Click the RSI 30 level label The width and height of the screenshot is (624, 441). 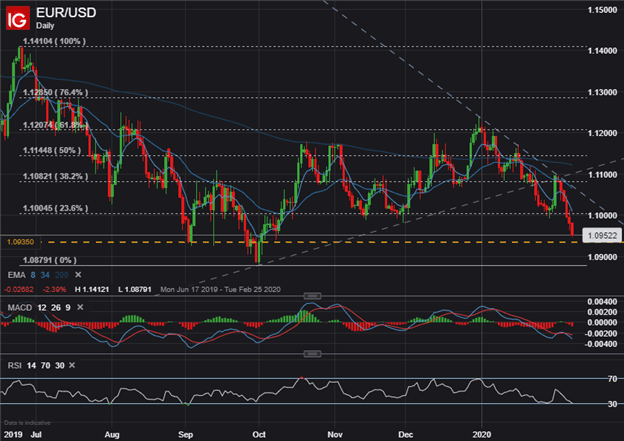(612, 404)
